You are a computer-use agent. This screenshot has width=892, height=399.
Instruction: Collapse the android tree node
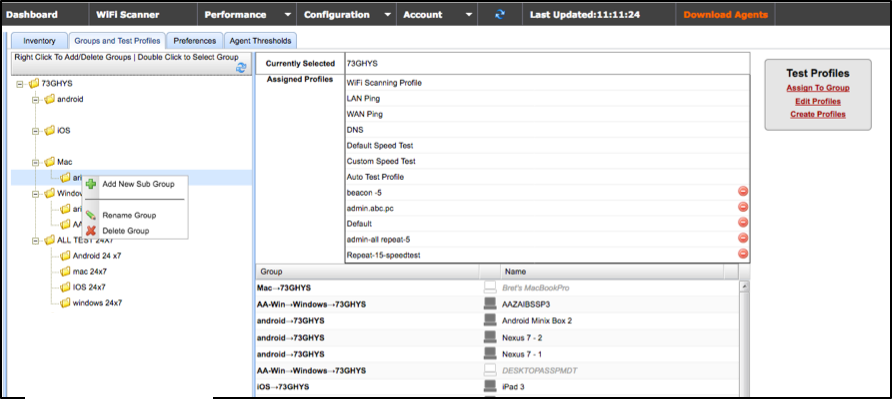35,100
